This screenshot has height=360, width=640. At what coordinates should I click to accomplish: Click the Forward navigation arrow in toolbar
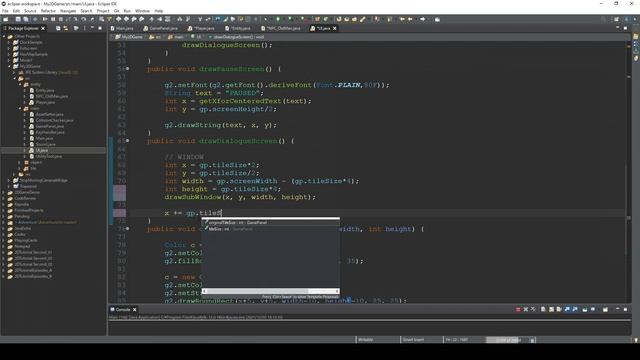point(422,19)
